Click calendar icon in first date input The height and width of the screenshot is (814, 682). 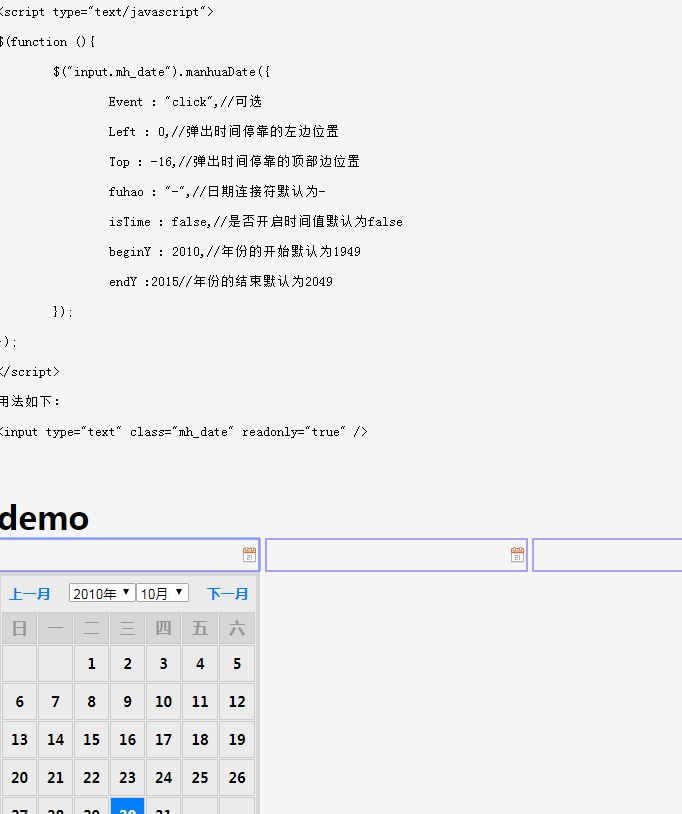click(x=249, y=554)
